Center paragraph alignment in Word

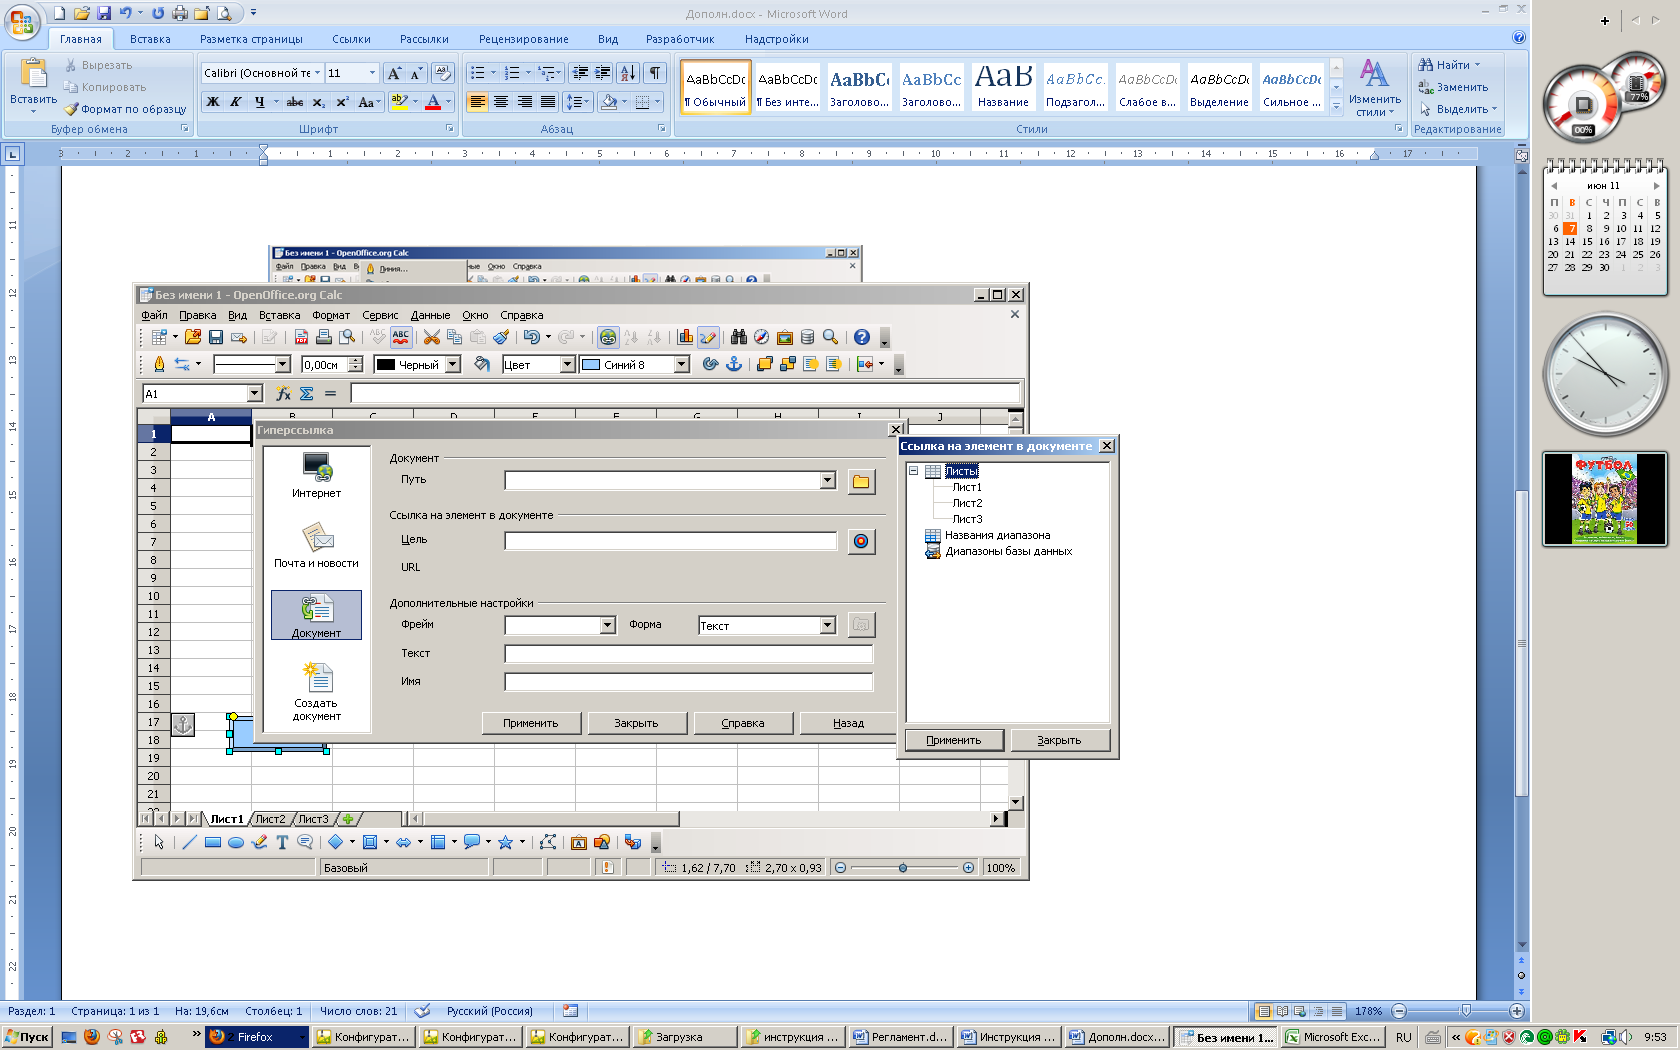(x=501, y=102)
